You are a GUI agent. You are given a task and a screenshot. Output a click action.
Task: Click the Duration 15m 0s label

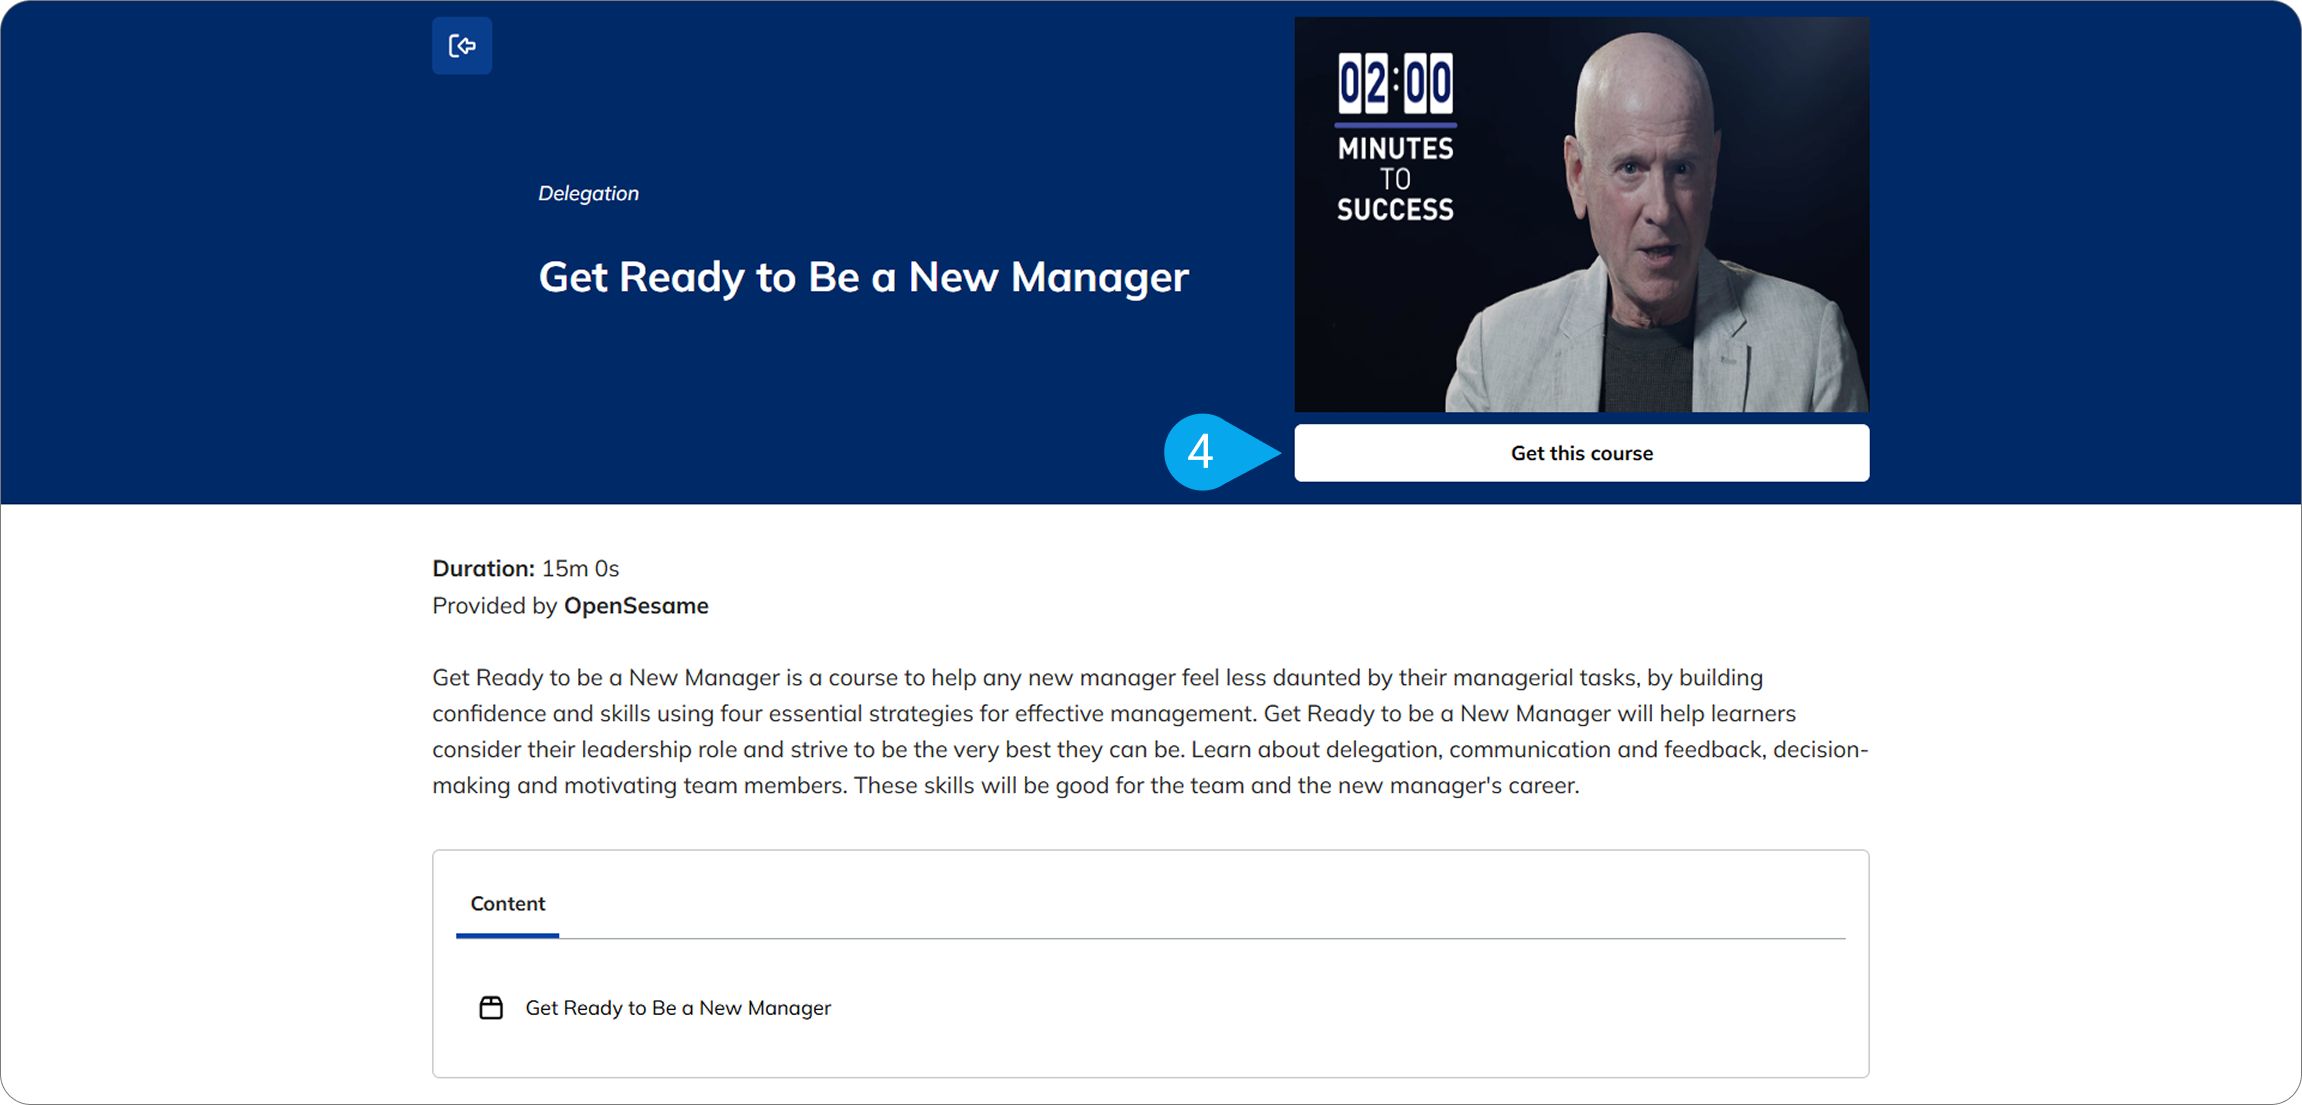(x=525, y=568)
